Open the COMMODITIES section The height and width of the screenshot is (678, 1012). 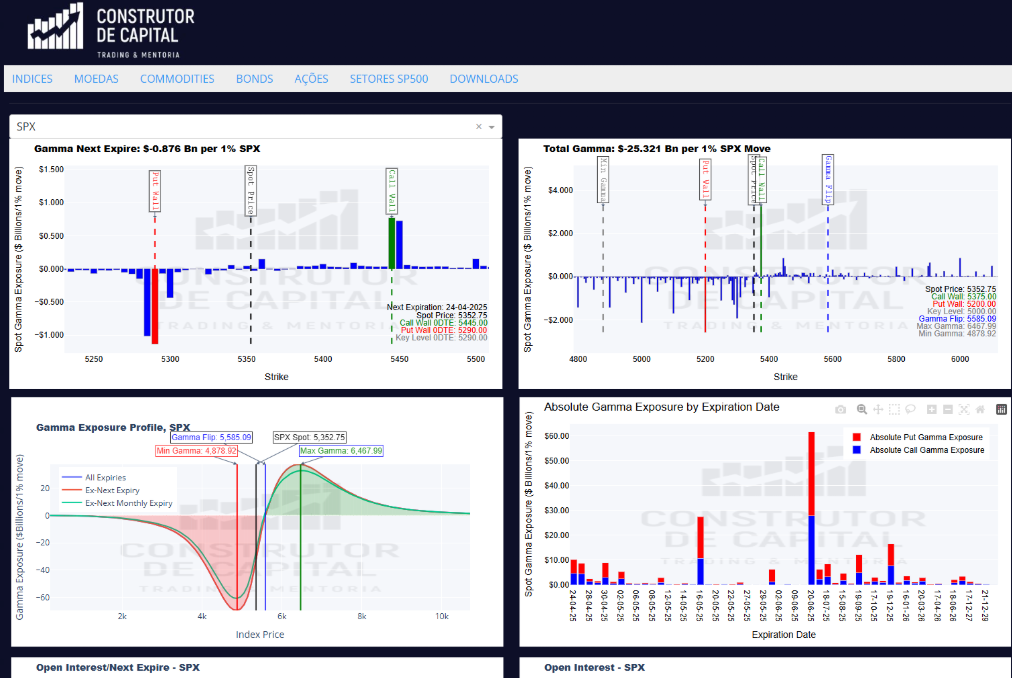pos(177,78)
